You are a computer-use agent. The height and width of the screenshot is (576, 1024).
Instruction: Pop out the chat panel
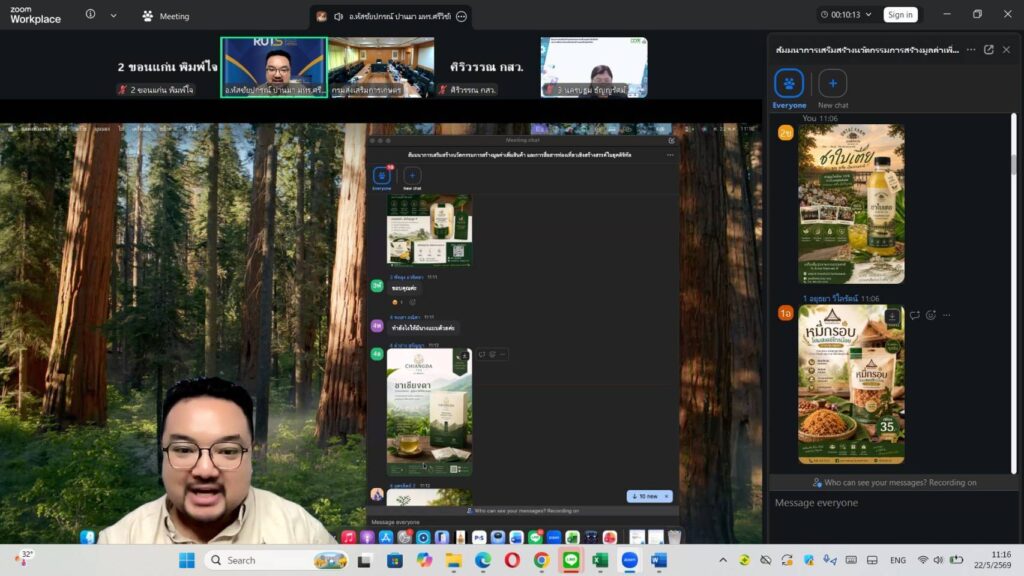(x=989, y=50)
